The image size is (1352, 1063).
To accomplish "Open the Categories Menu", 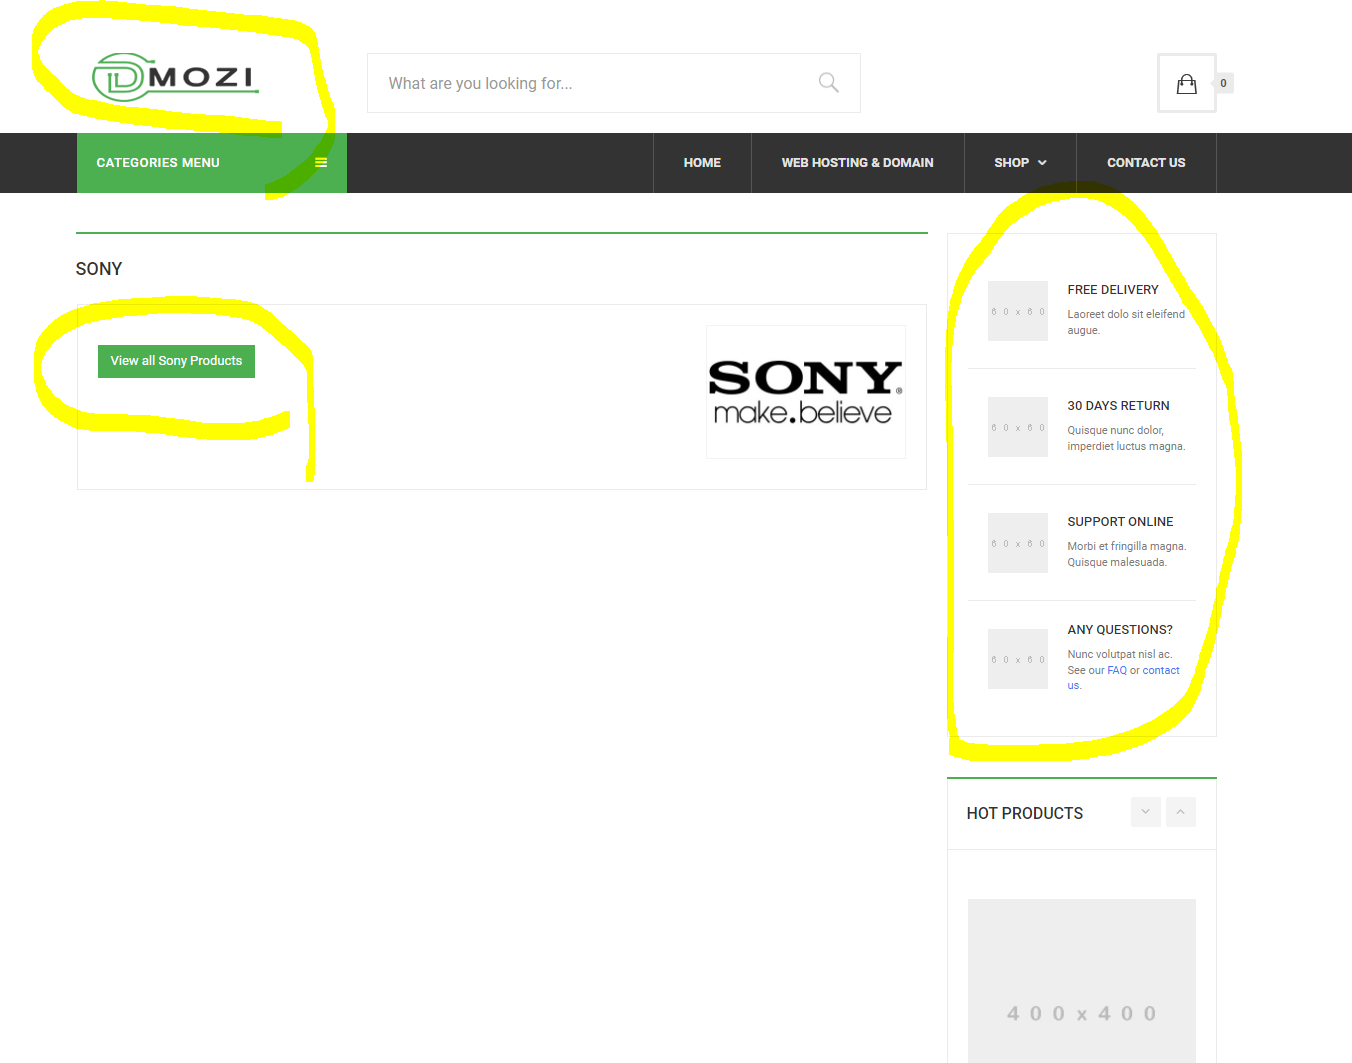I will (212, 163).
